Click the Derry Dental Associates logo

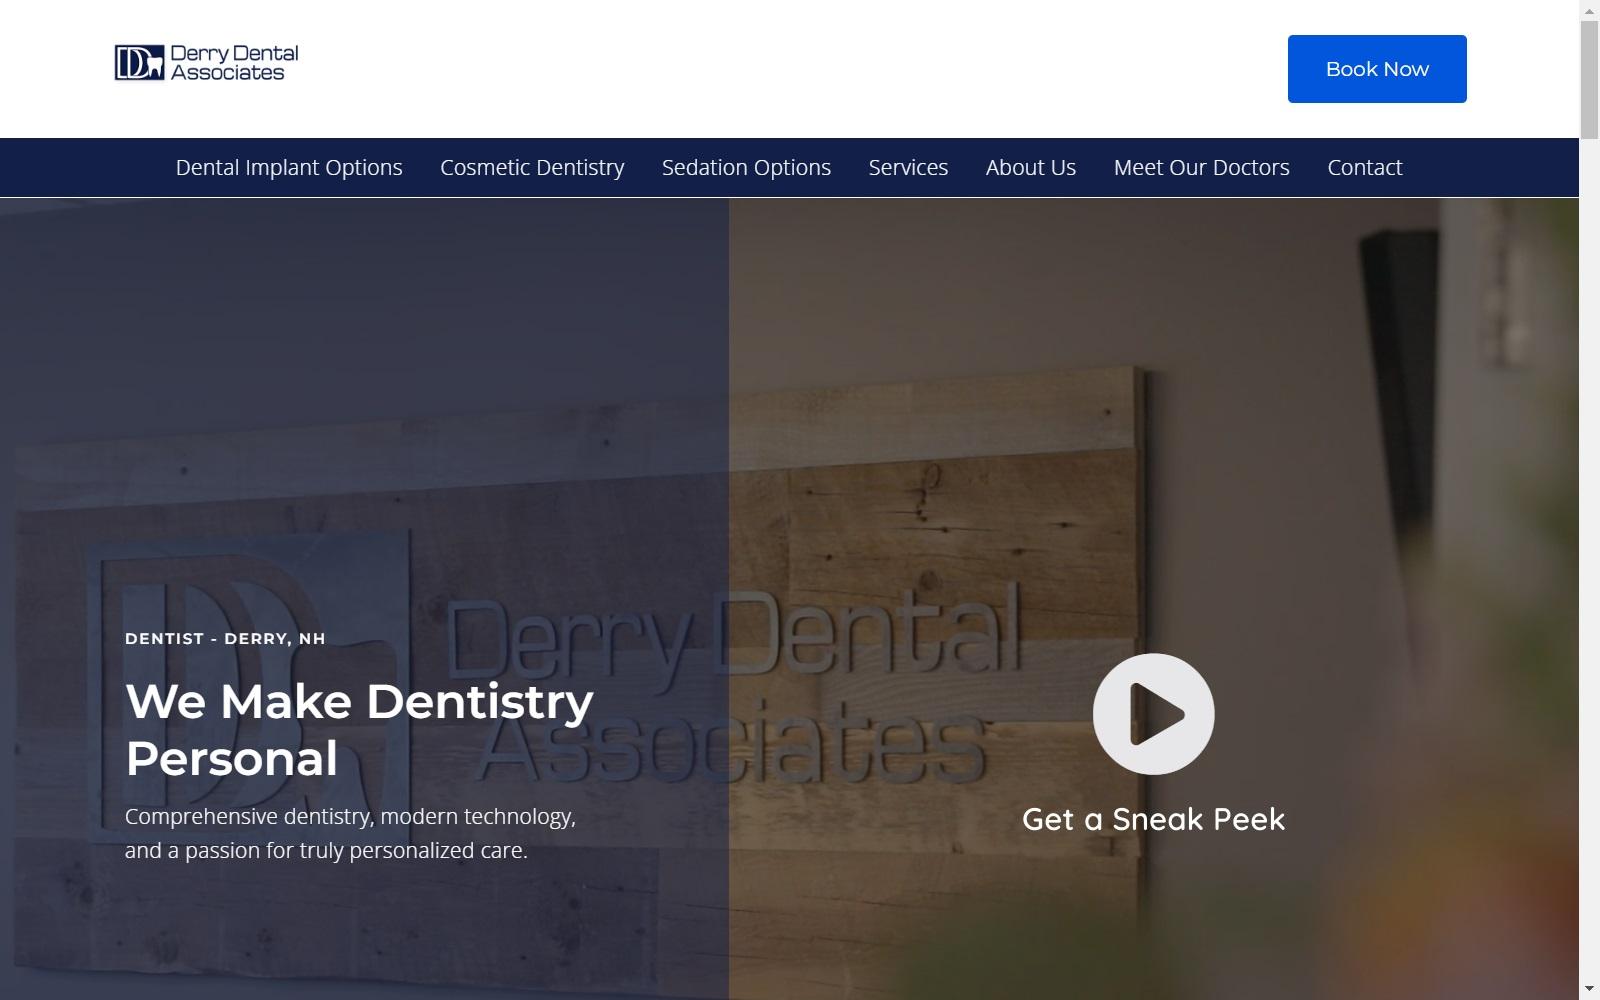tap(206, 62)
